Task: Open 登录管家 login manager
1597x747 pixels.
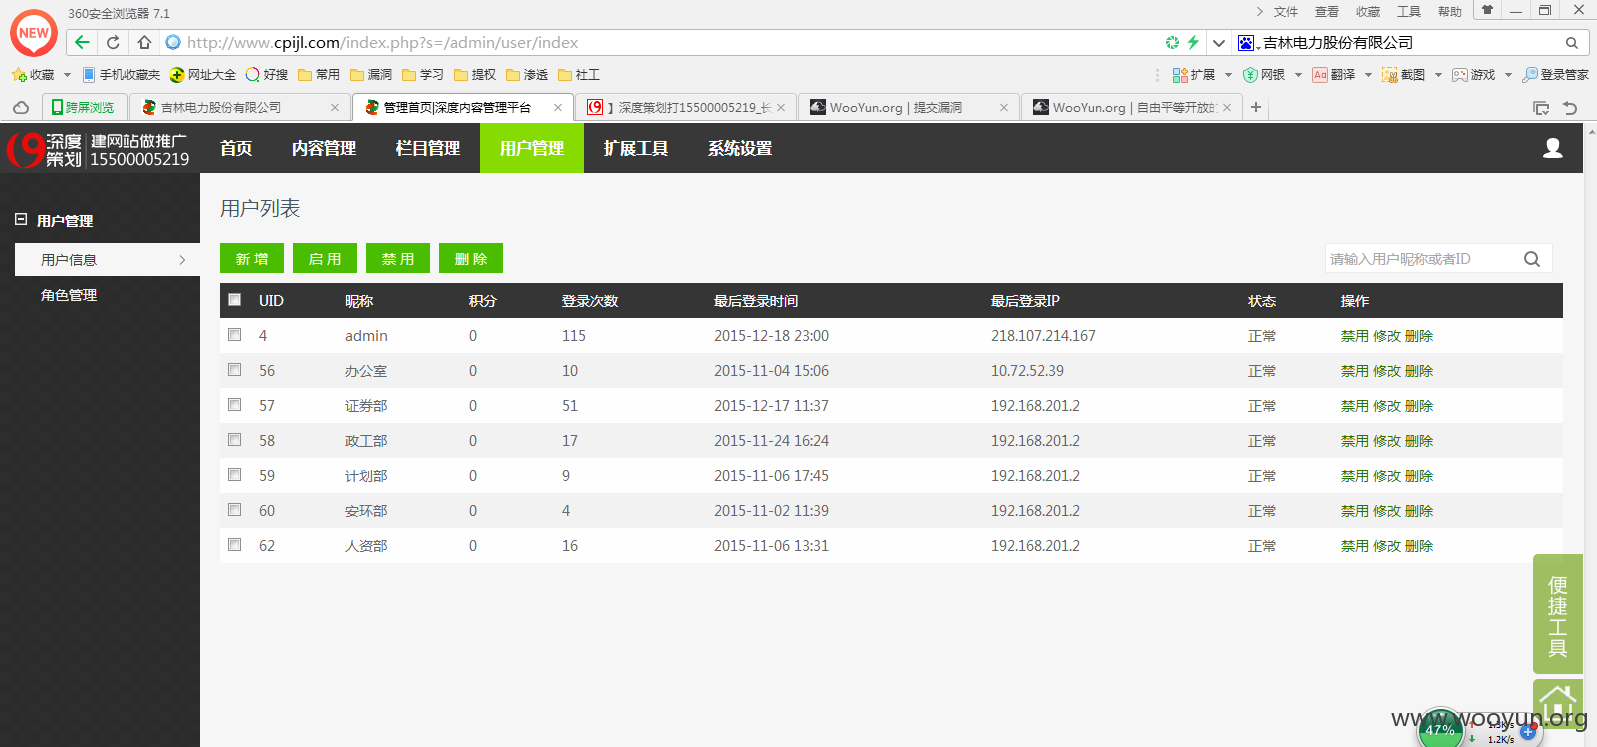Action: [x=1555, y=75]
